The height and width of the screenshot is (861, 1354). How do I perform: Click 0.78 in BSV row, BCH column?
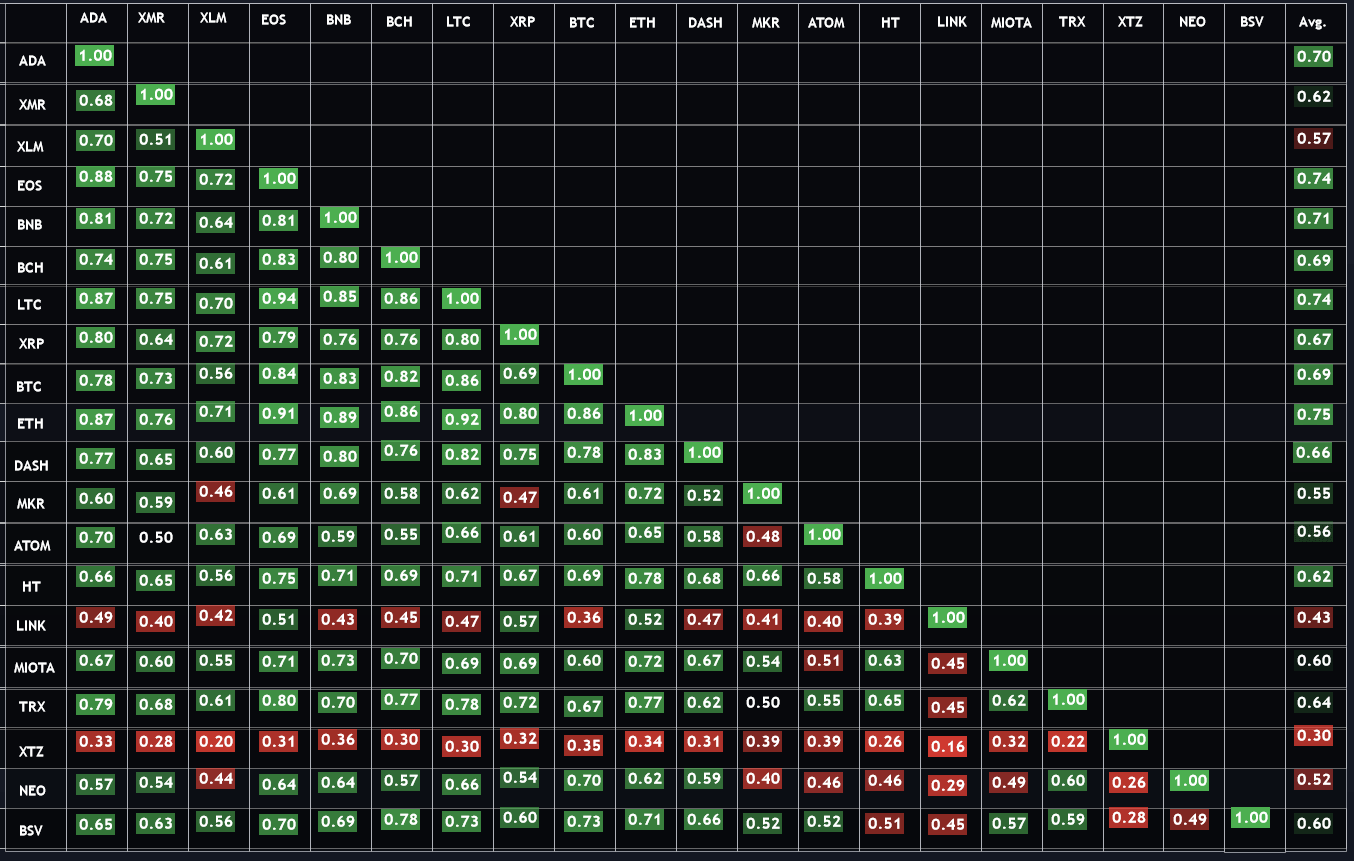tap(401, 820)
